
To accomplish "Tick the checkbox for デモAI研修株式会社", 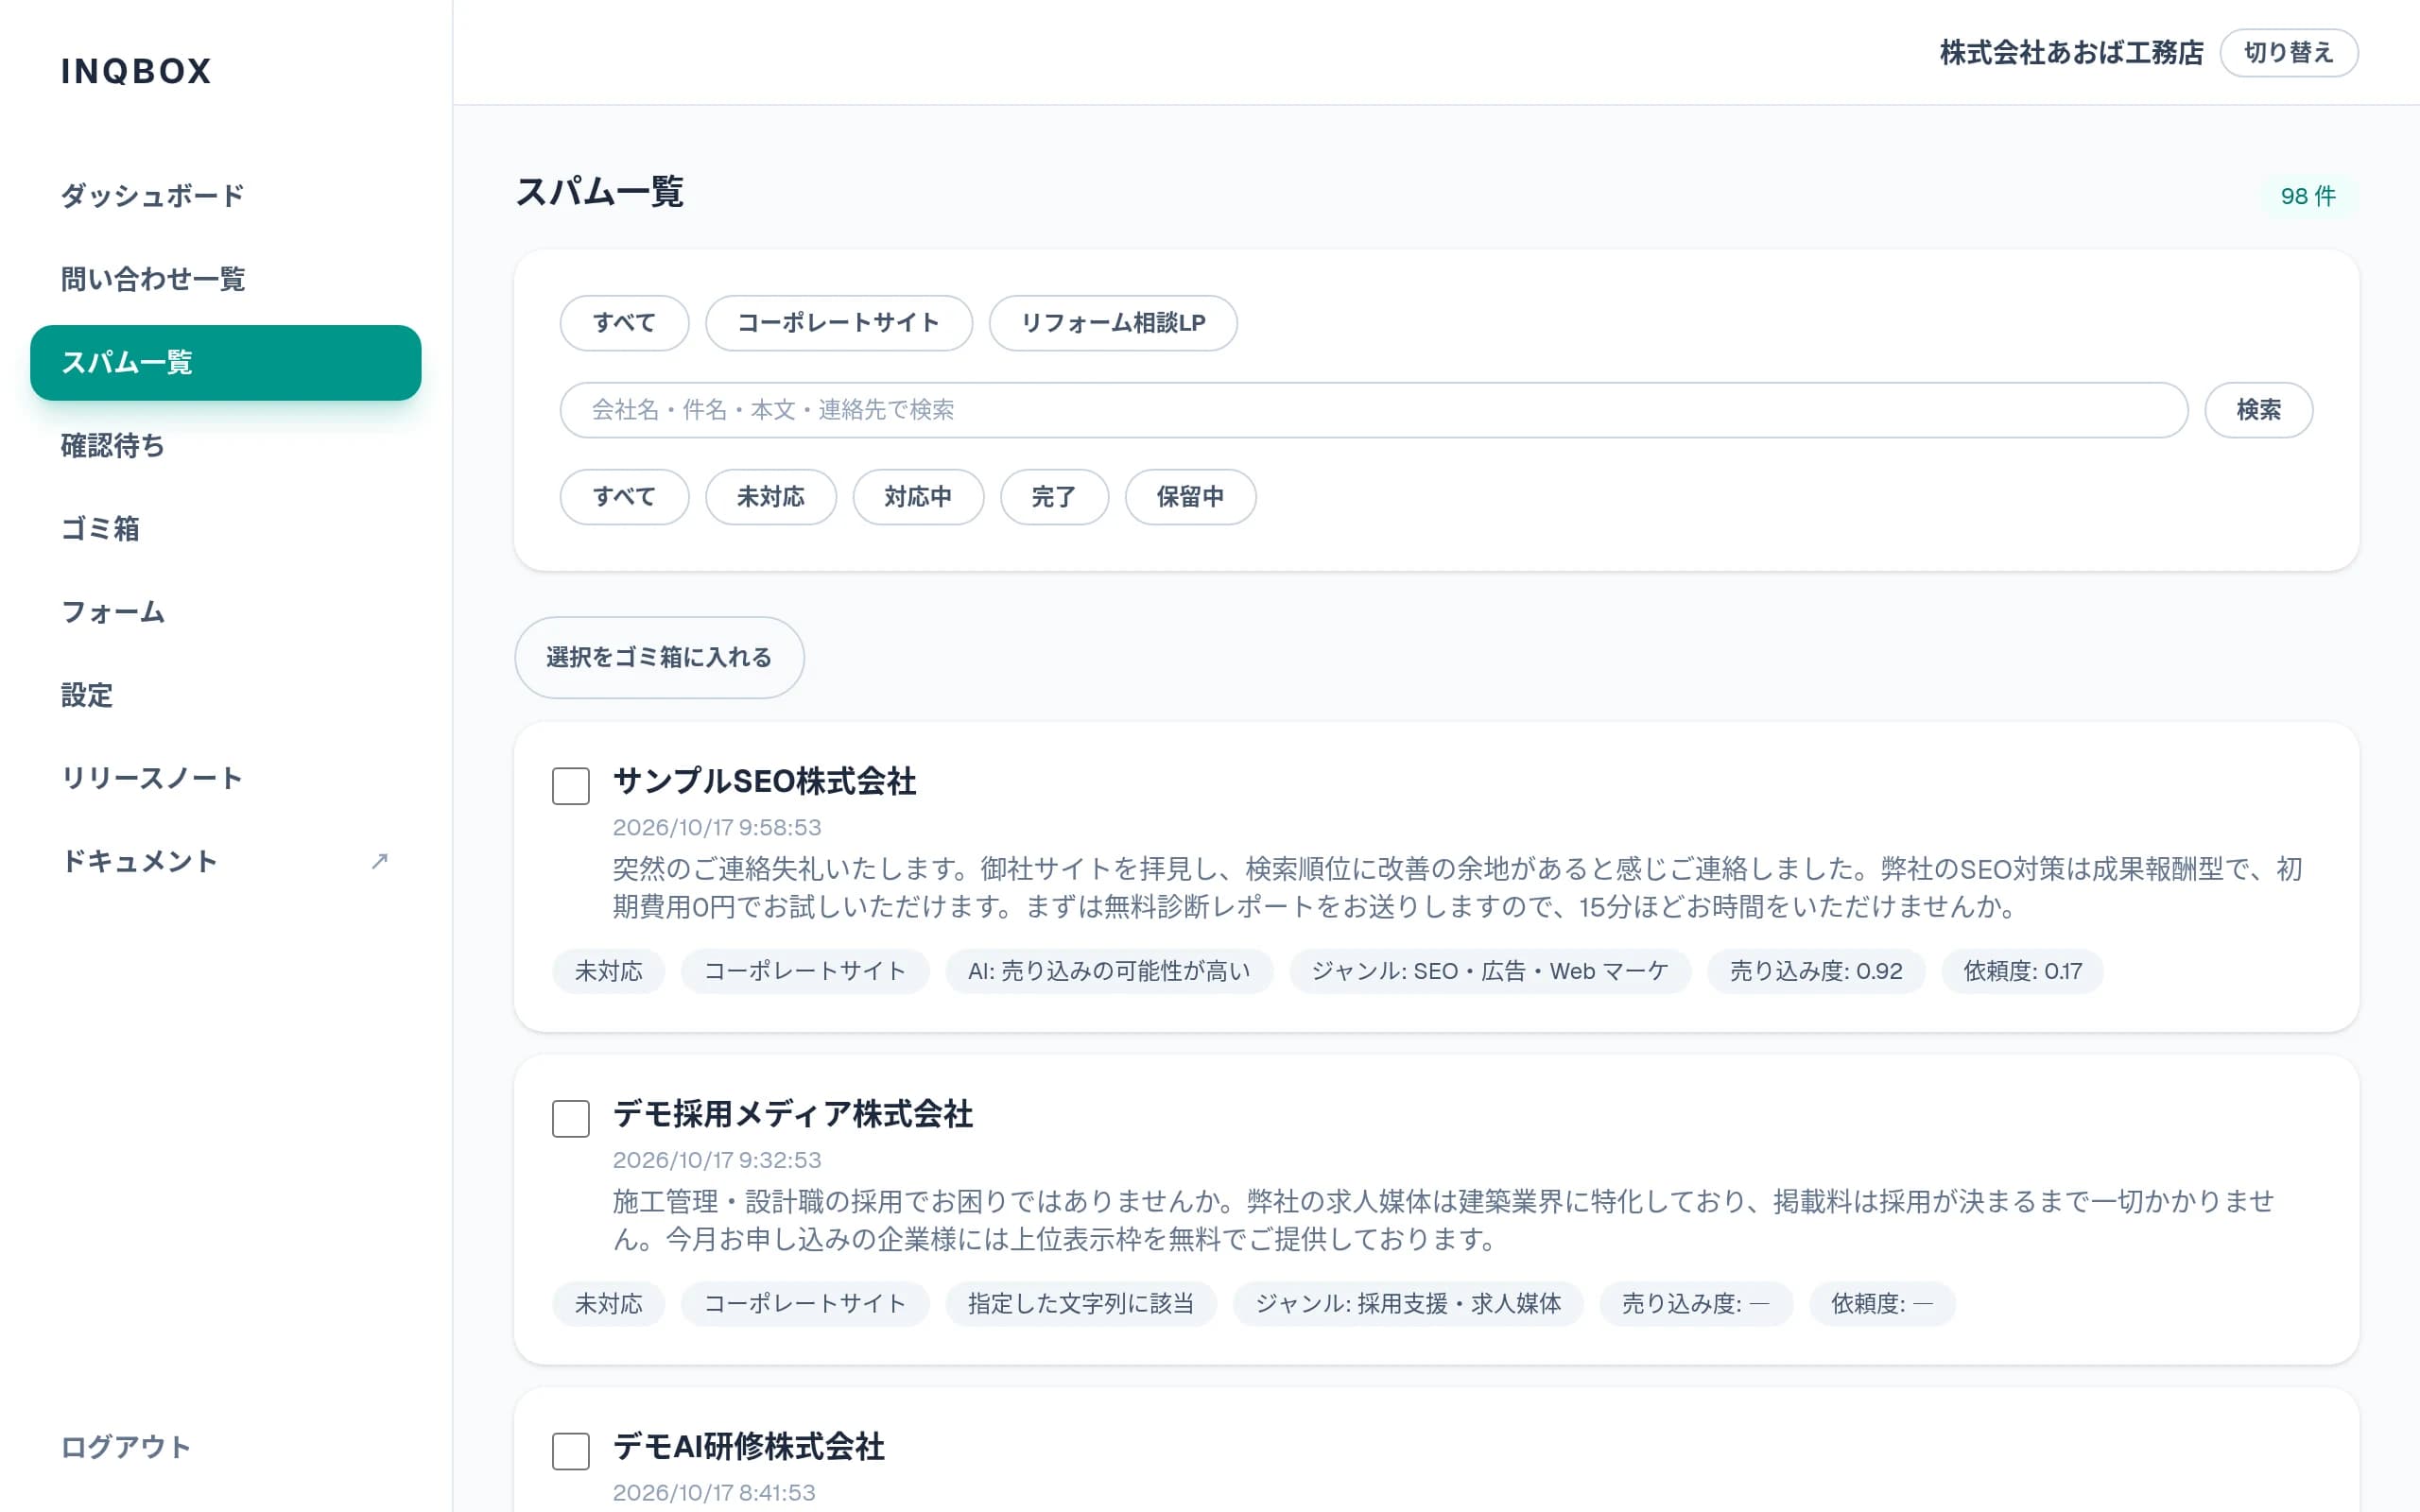I will 571,1451.
